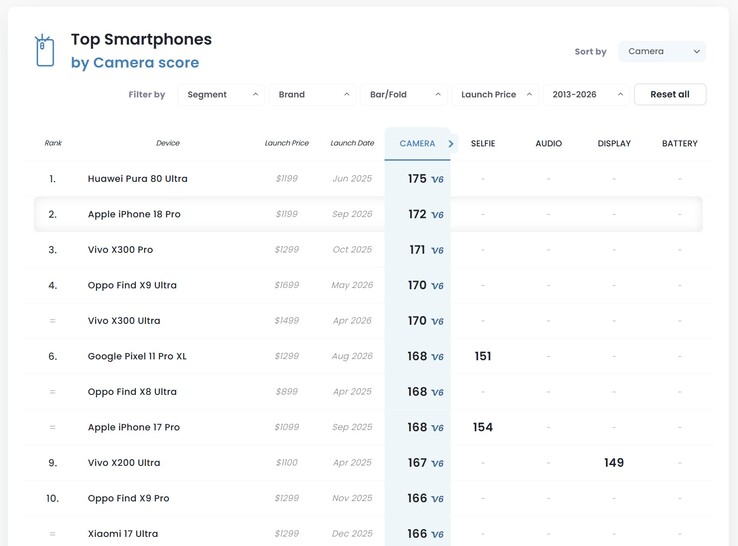The width and height of the screenshot is (738, 546).
Task: Click the Dec 2025 launch date of Xiaomi 17 Ultra
Action: (x=352, y=534)
